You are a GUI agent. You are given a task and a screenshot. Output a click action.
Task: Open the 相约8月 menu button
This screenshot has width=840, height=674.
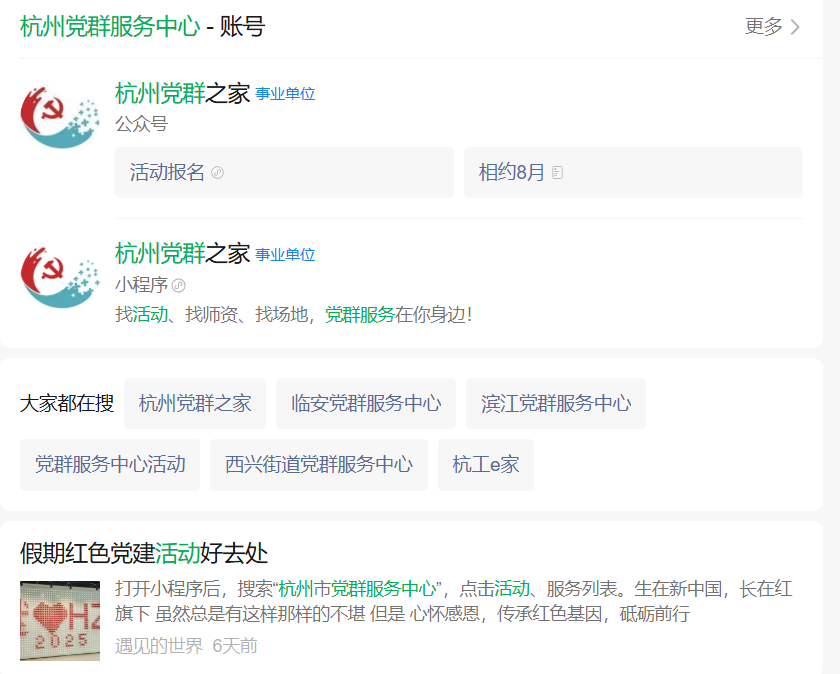pos(633,173)
